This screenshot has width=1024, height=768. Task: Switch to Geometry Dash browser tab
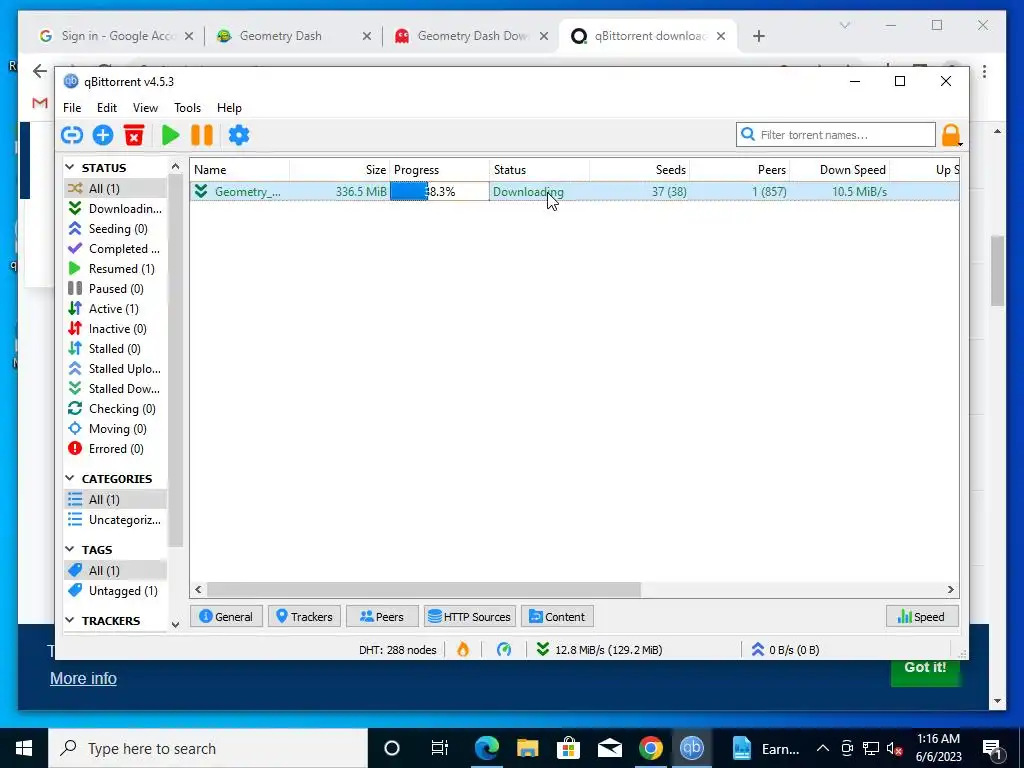[x=294, y=36]
